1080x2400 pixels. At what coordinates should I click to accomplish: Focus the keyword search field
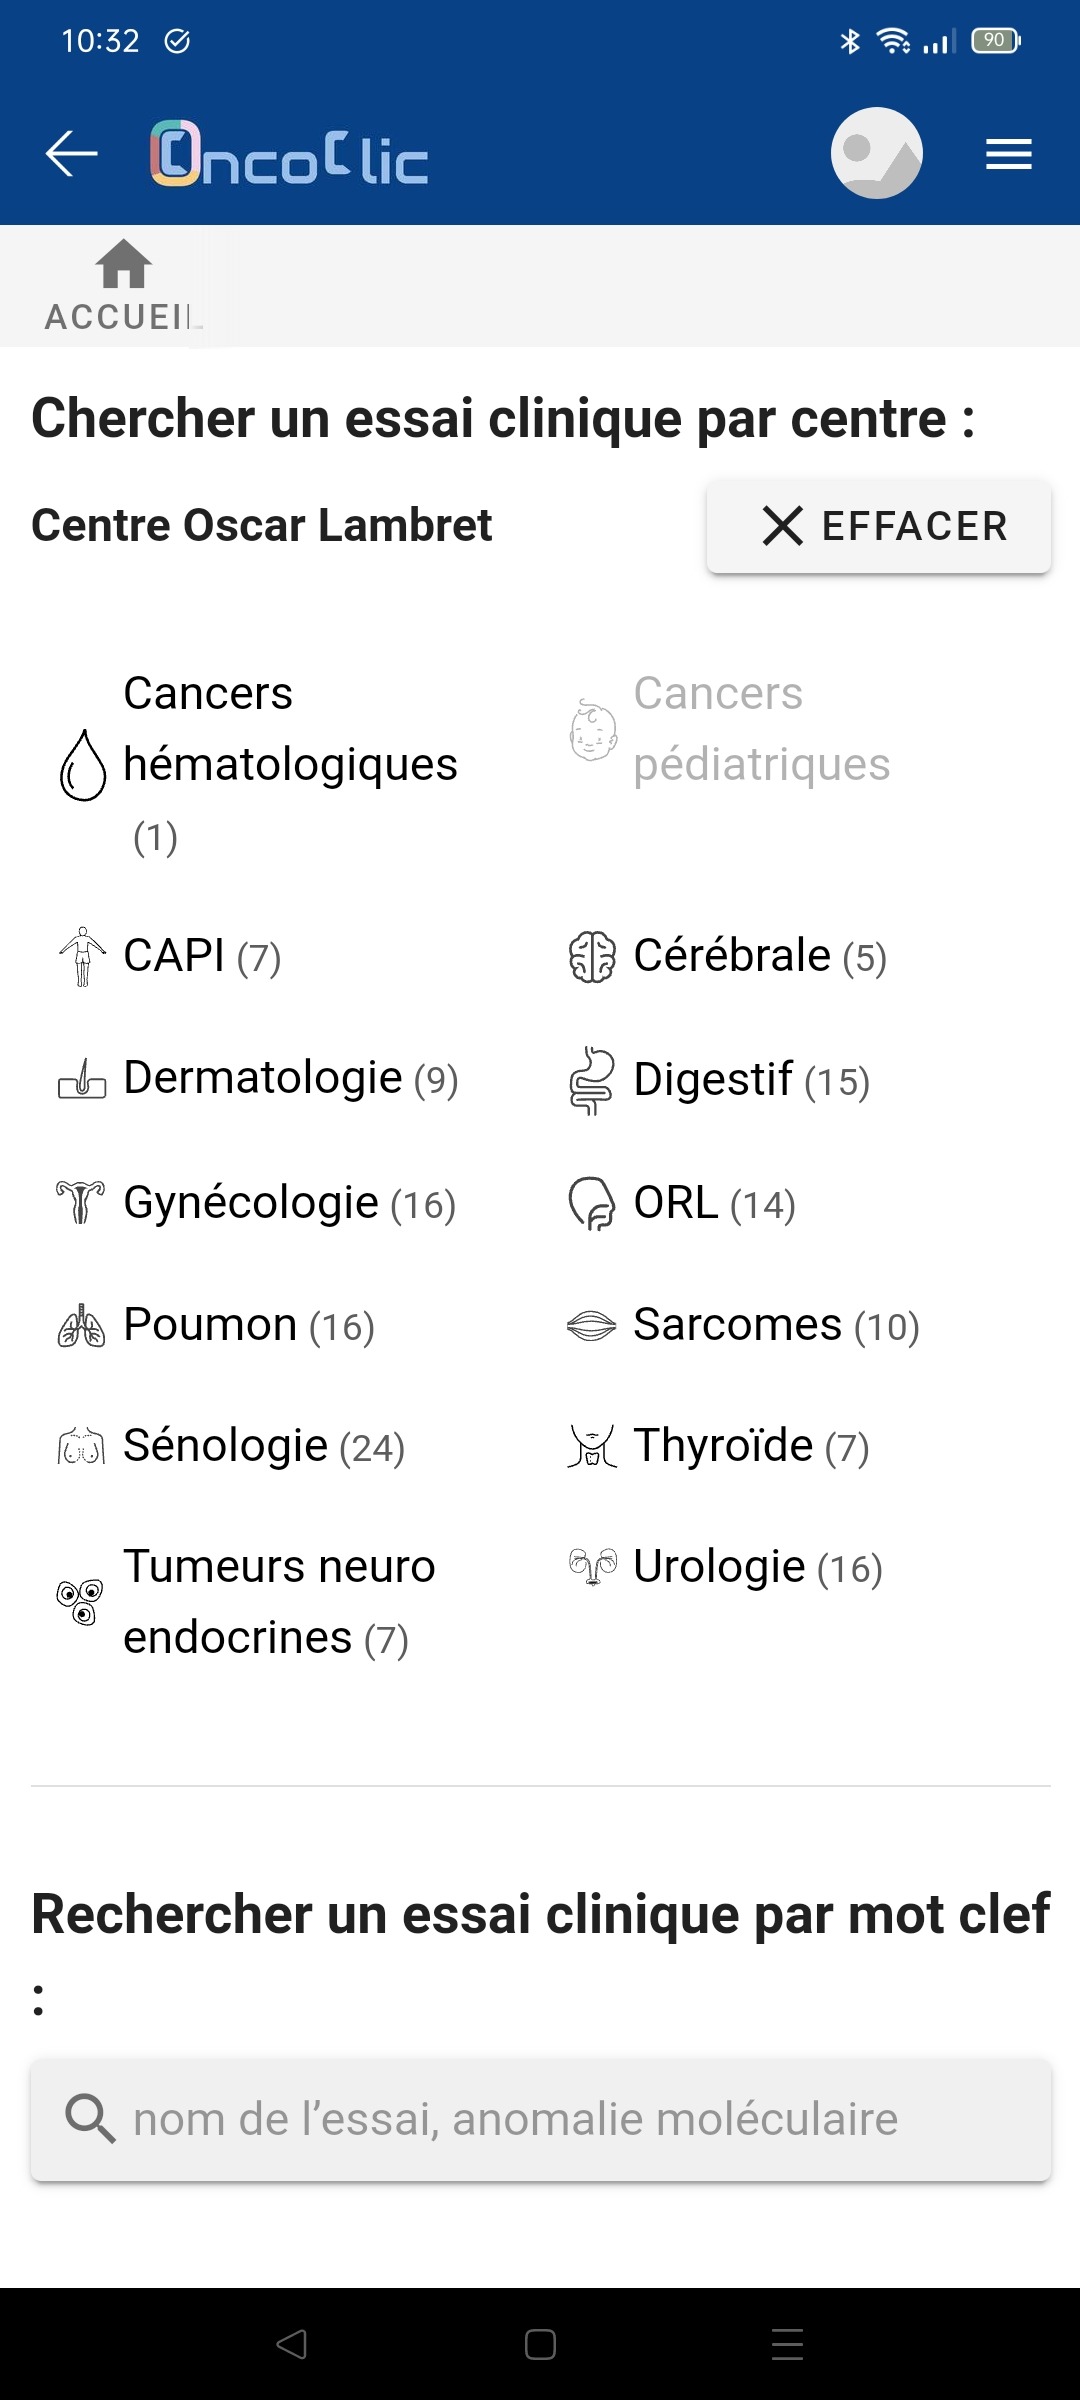click(x=541, y=2119)
